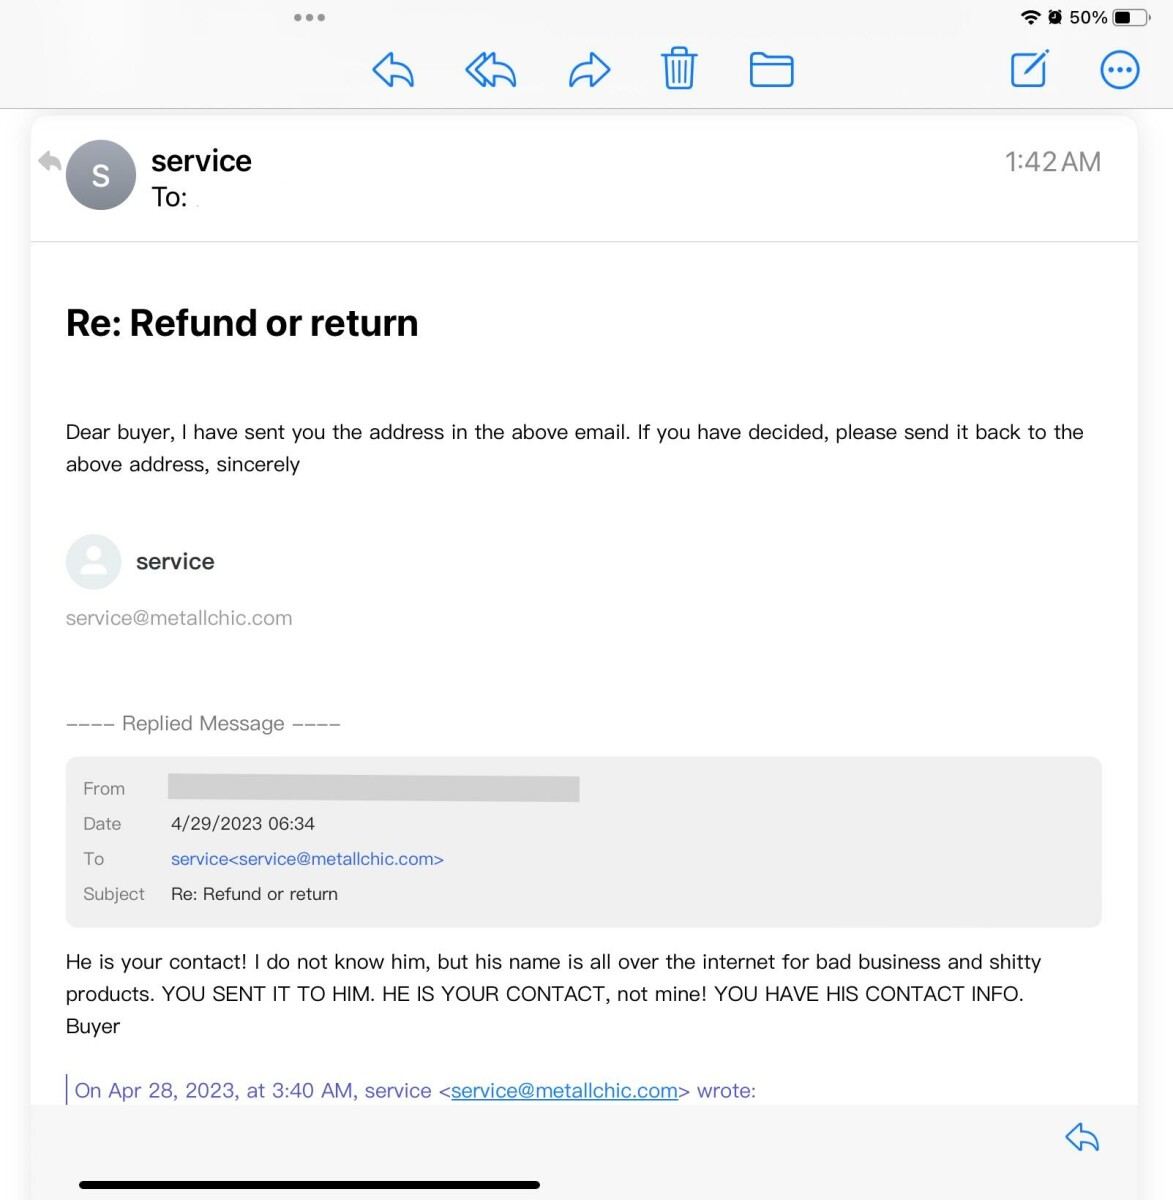Tap the grey signature profile icon
Screen dimensions: 1173x1200
(93, 562)
